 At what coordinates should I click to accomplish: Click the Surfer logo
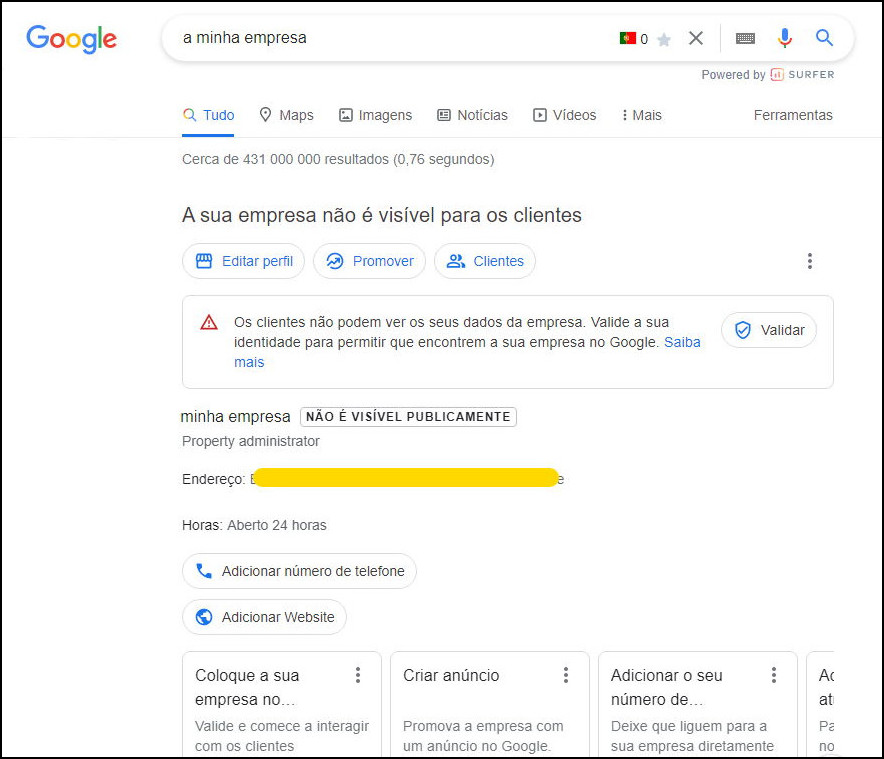point(802,74)
